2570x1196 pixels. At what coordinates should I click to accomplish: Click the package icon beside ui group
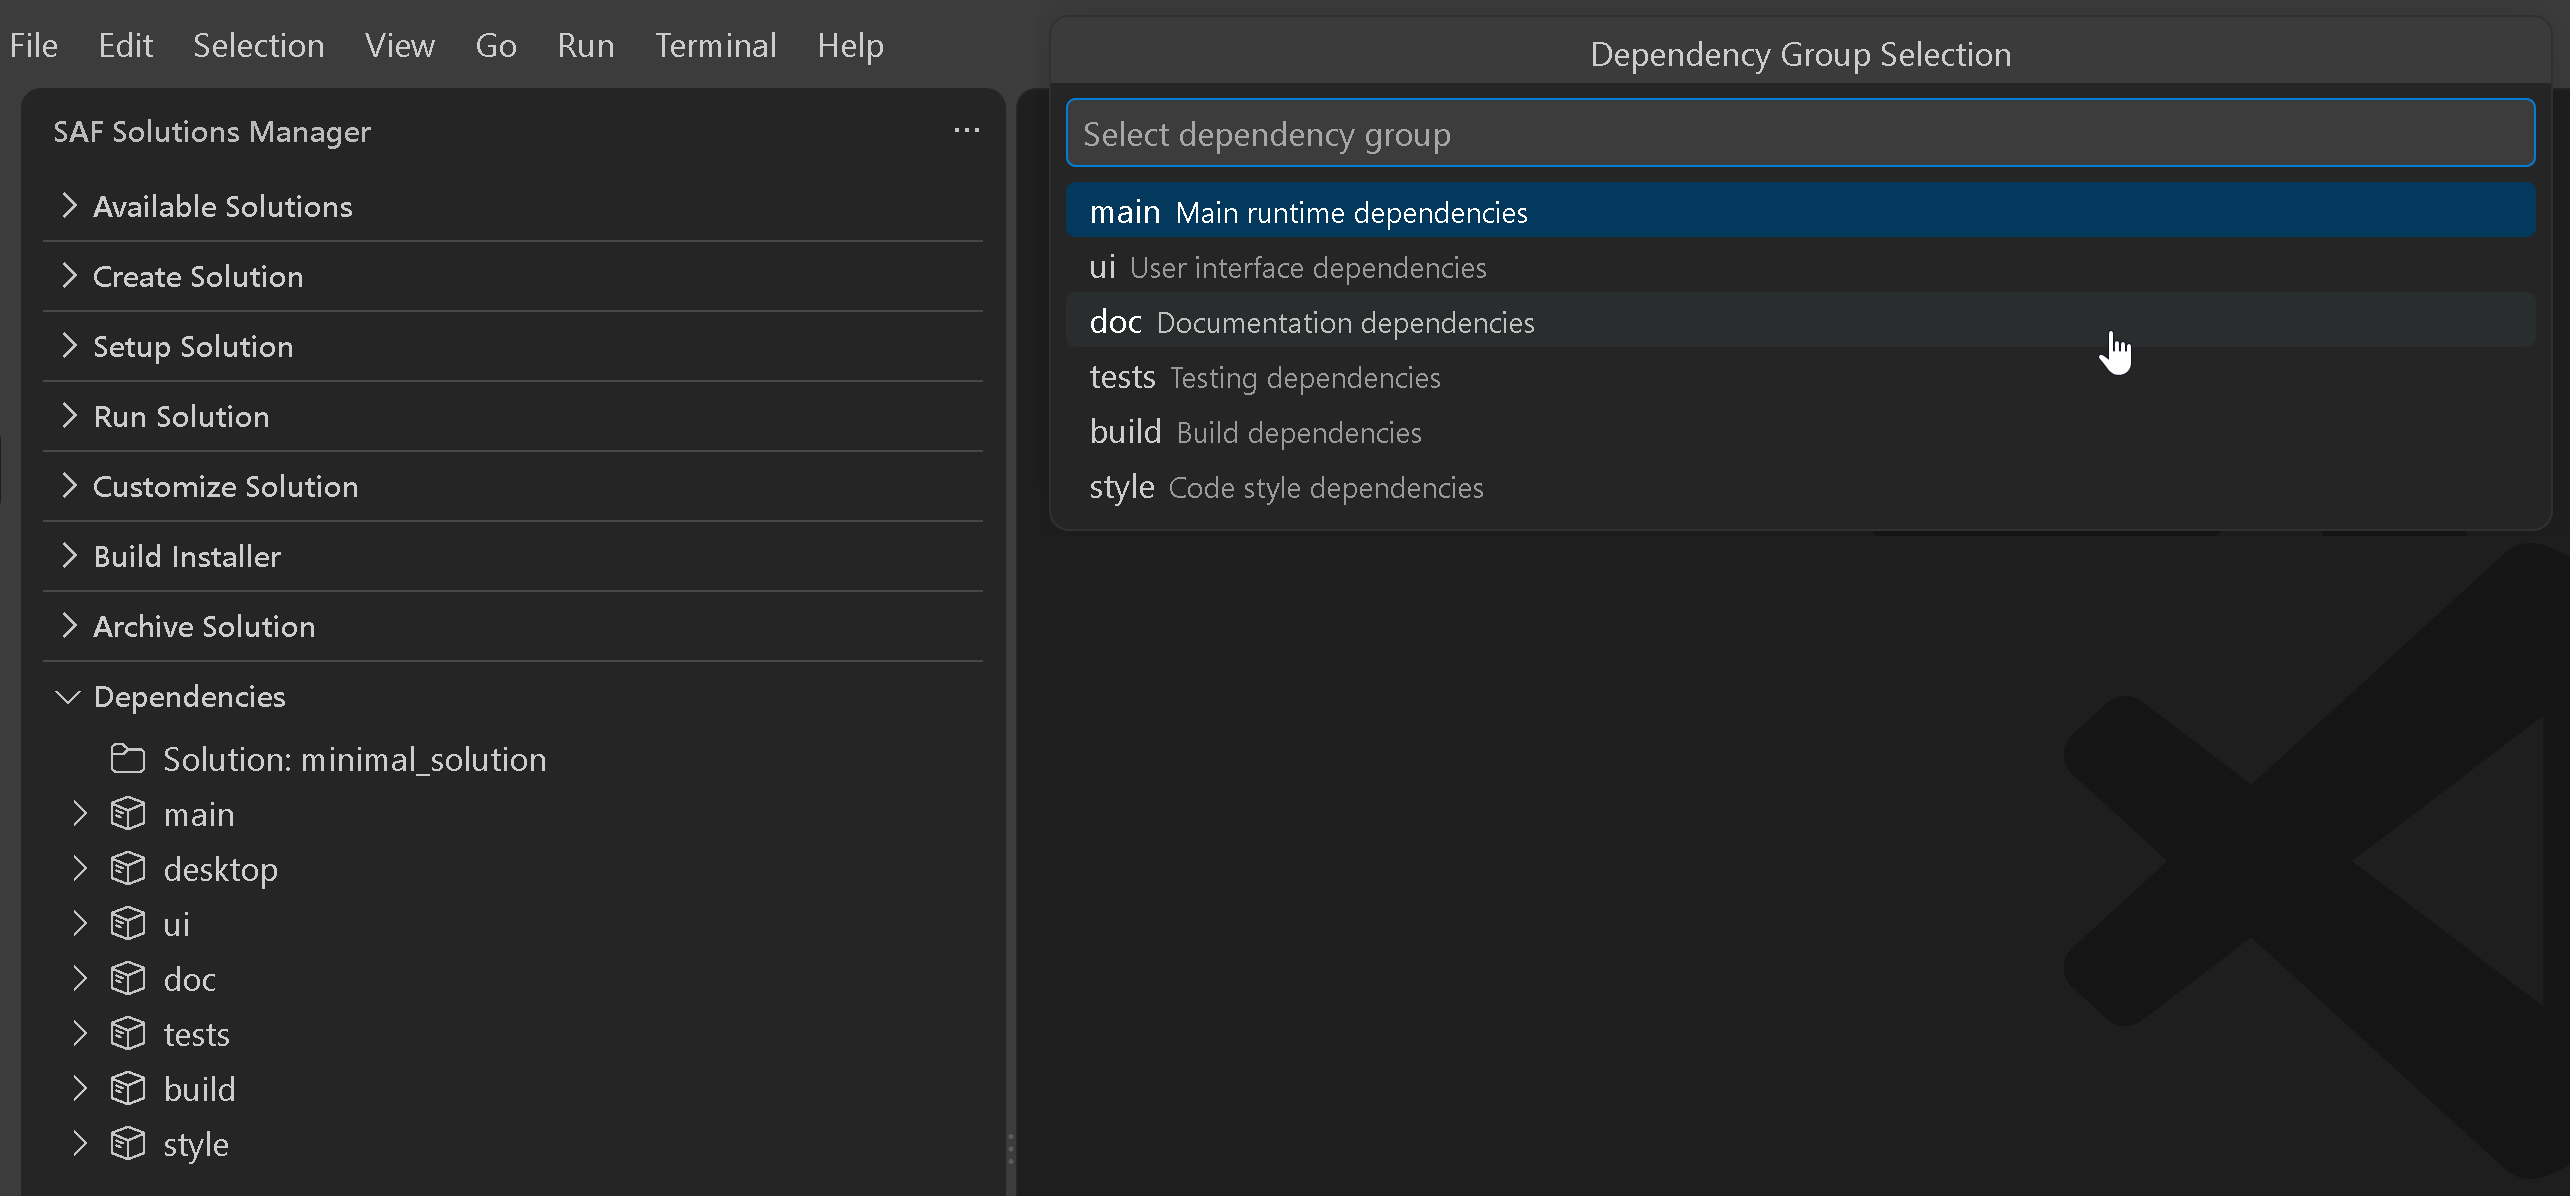(x=128, y=924)
